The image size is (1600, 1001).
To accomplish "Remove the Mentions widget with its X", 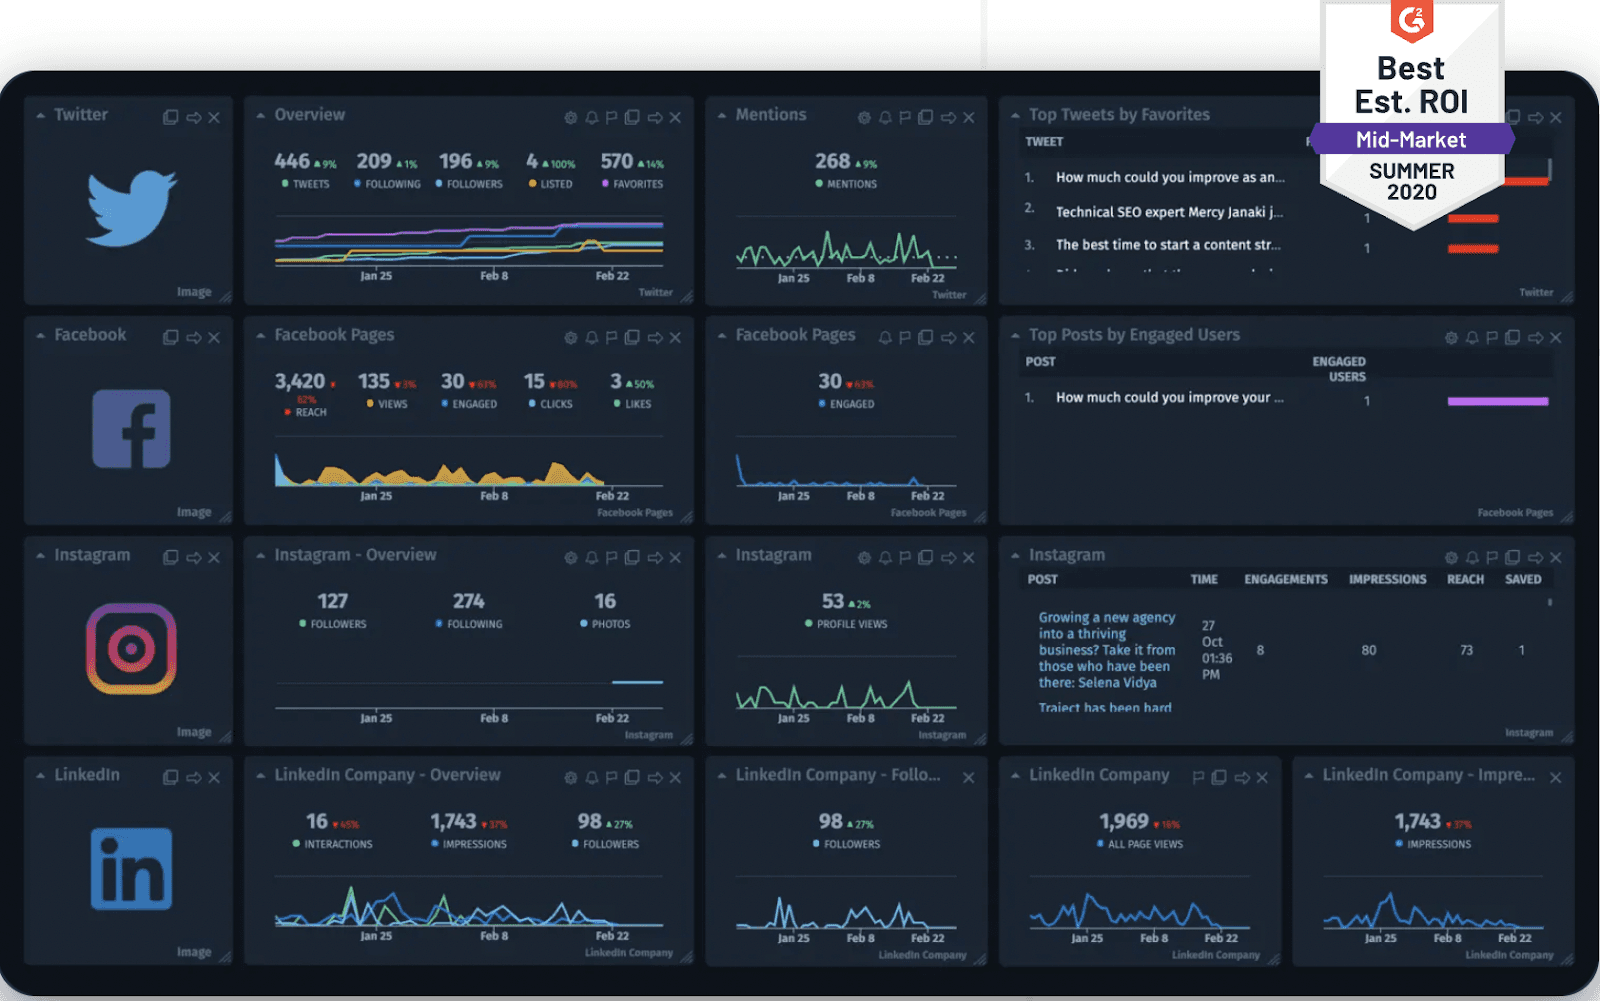I will pyautogui.click(x=969, y=118).
